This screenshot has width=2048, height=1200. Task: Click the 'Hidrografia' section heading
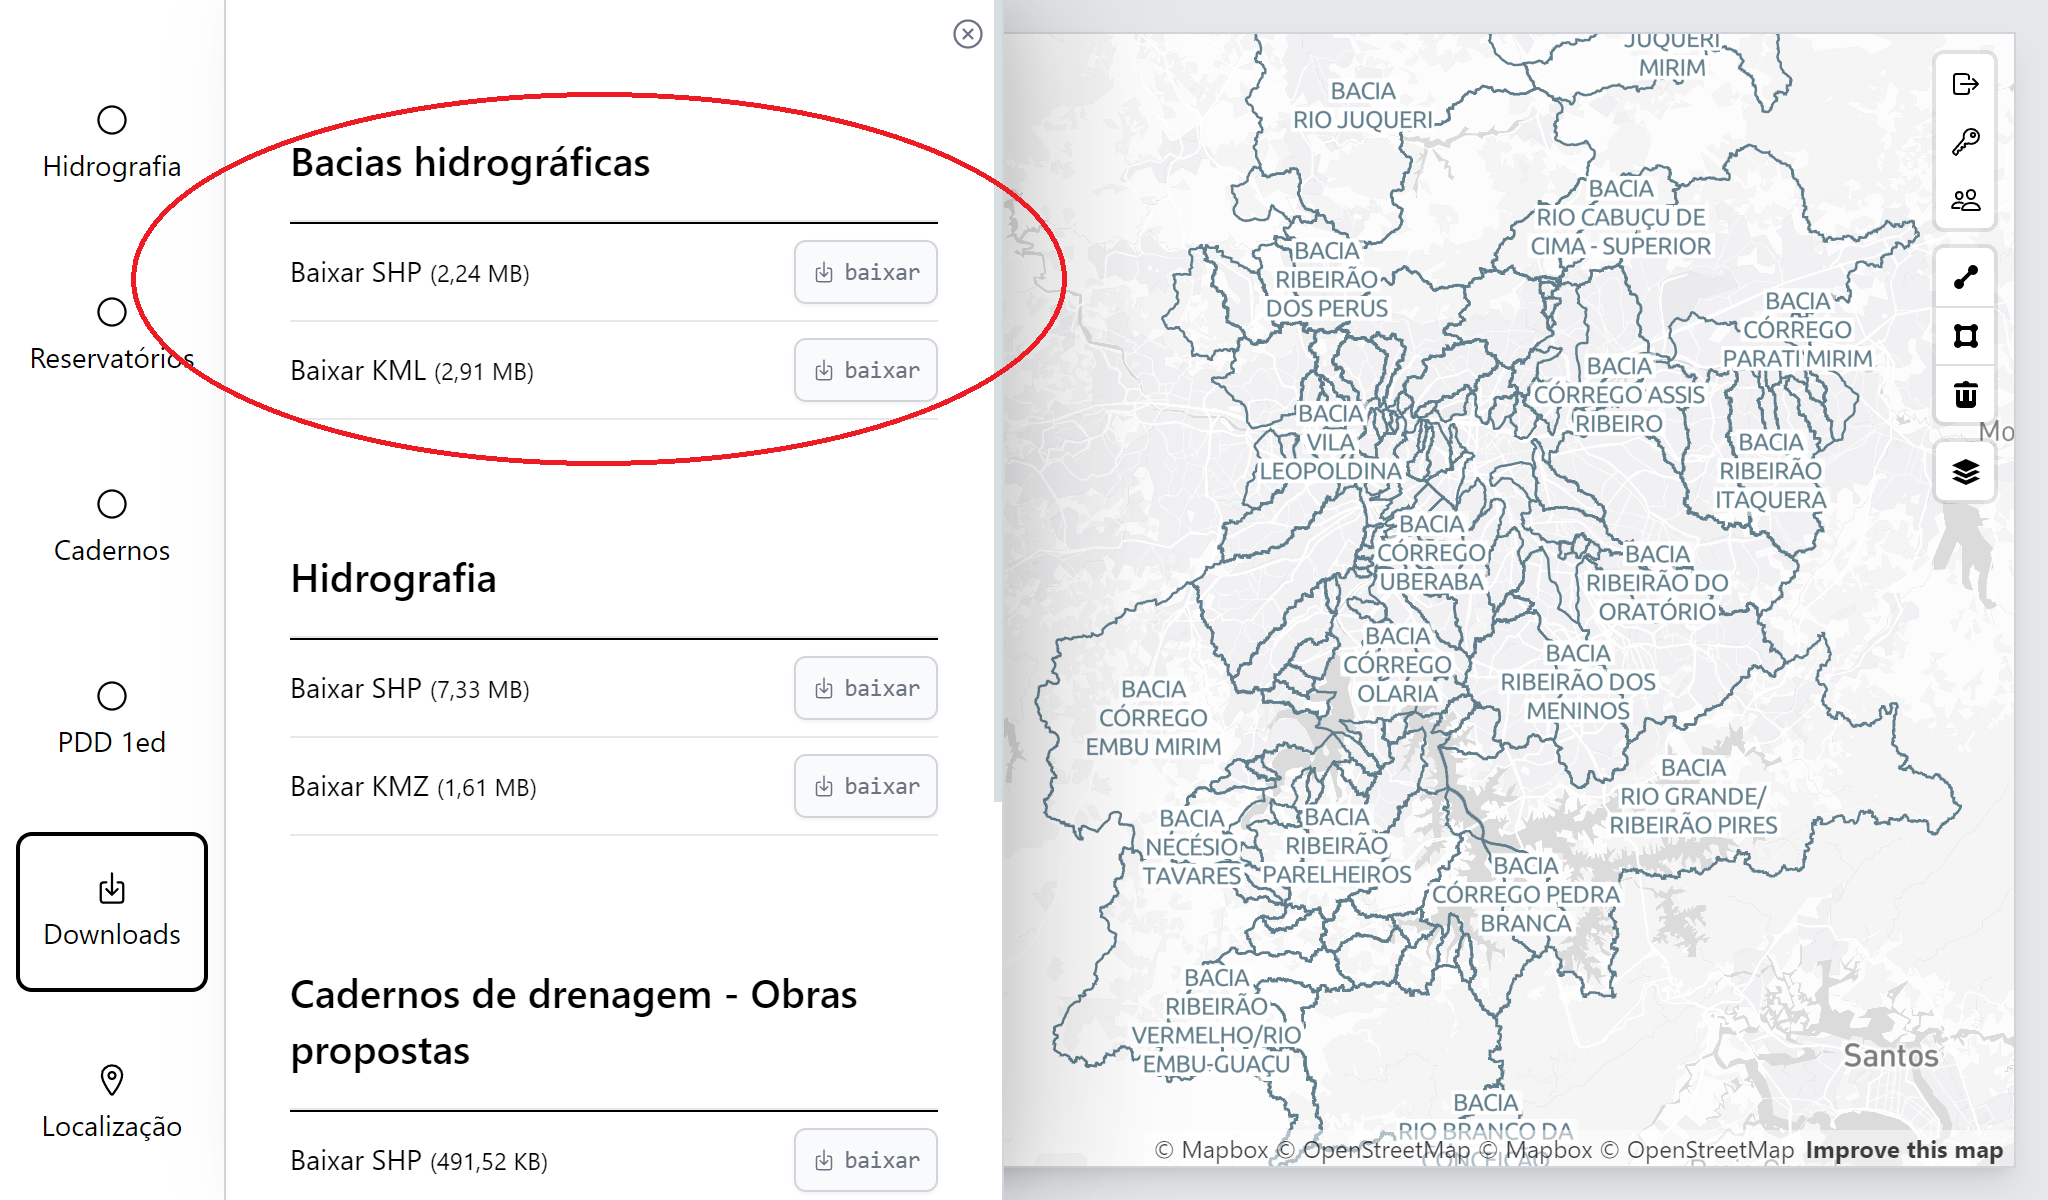pyautogui.click(x=393, y=579)
